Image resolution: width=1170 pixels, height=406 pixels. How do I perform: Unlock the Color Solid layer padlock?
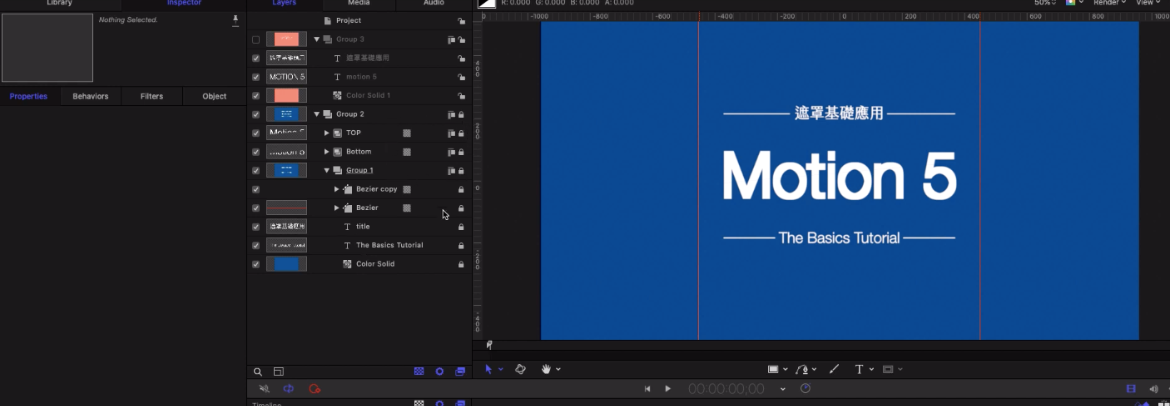pyautogui.click(x=461, y=264)
